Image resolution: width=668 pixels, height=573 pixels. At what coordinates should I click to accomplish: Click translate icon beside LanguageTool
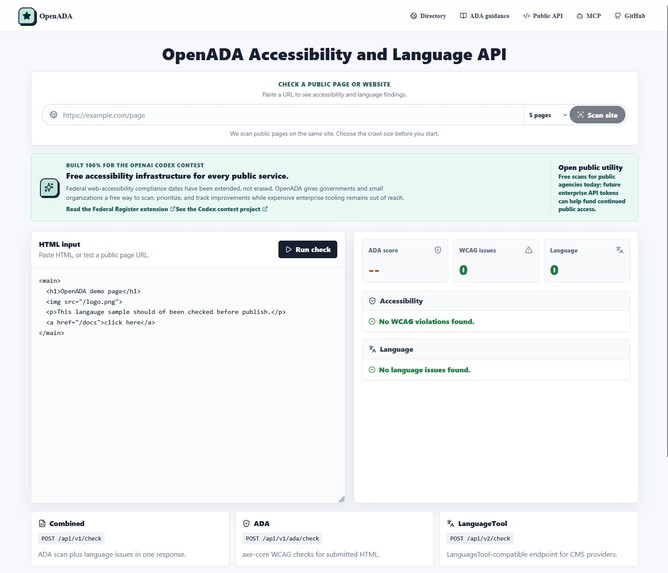tap(450, 524)
